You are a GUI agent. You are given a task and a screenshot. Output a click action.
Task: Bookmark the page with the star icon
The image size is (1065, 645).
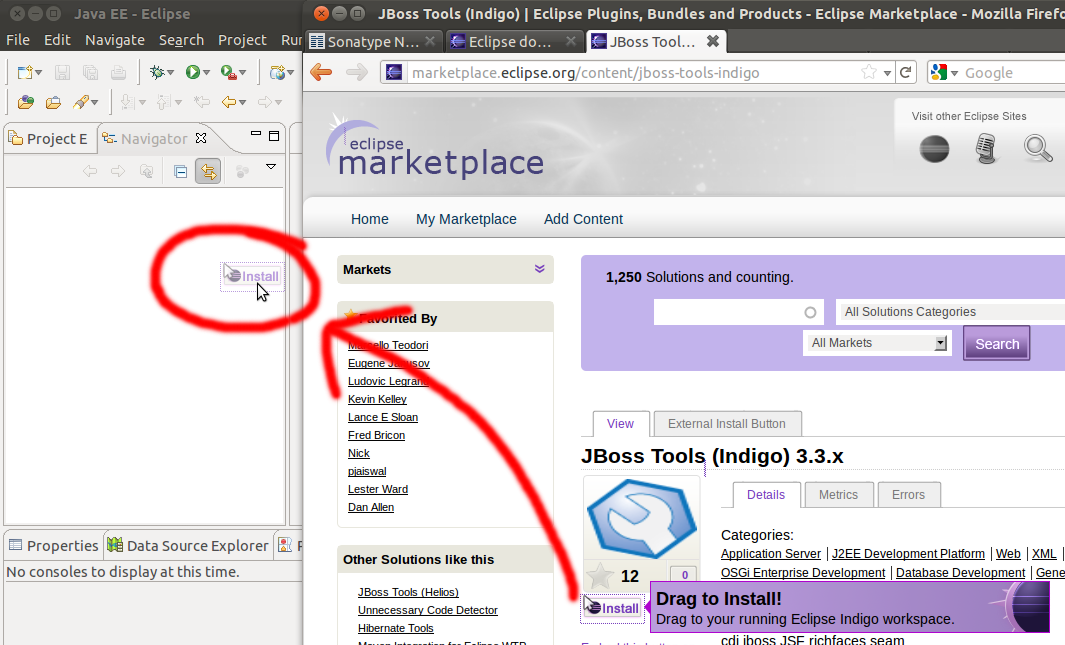869,72
